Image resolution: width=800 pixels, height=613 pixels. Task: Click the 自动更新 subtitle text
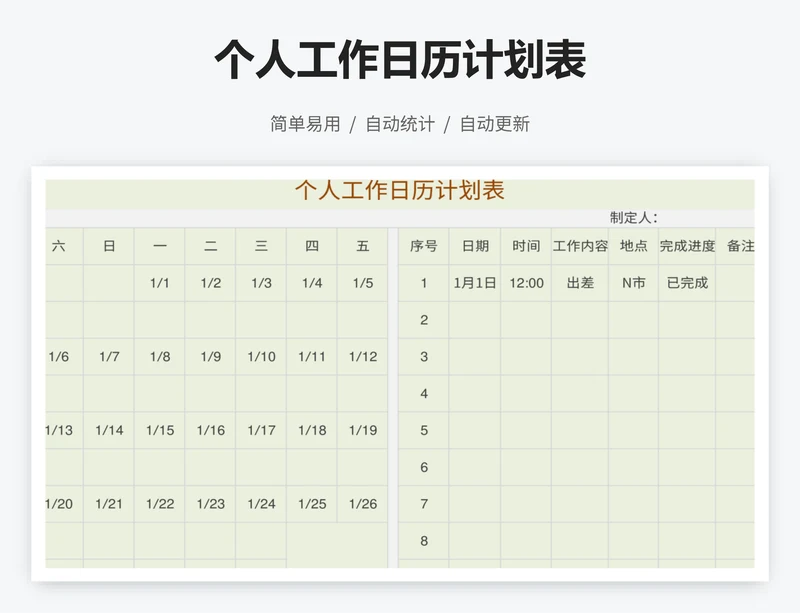(x=495, y=124)
